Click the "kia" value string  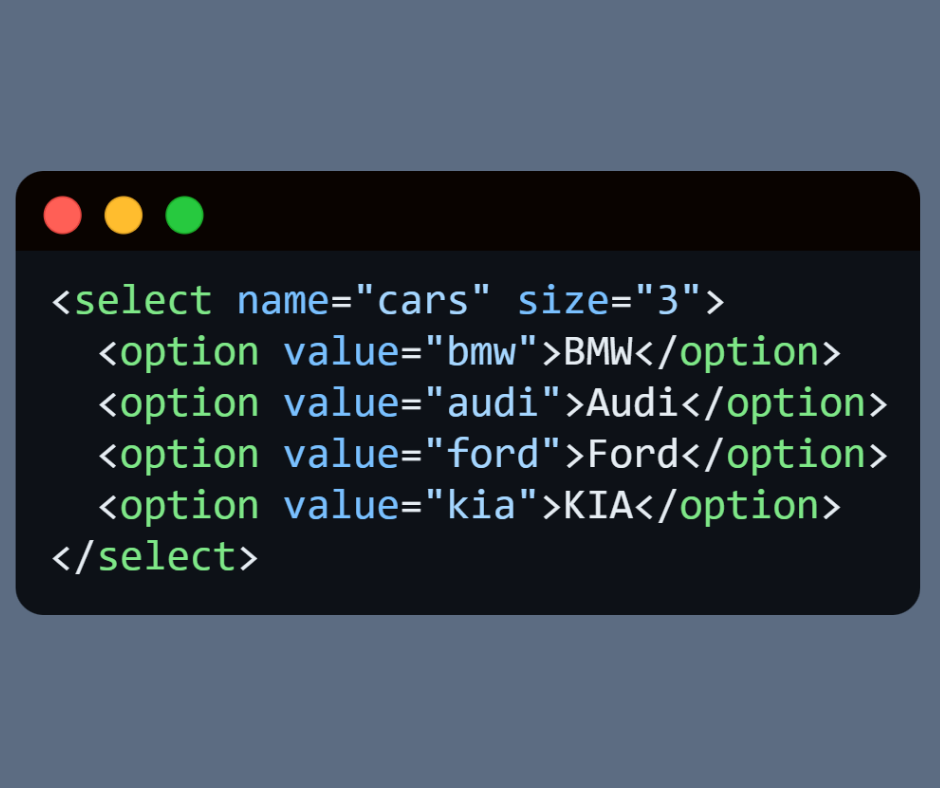(x=482, y=505)
